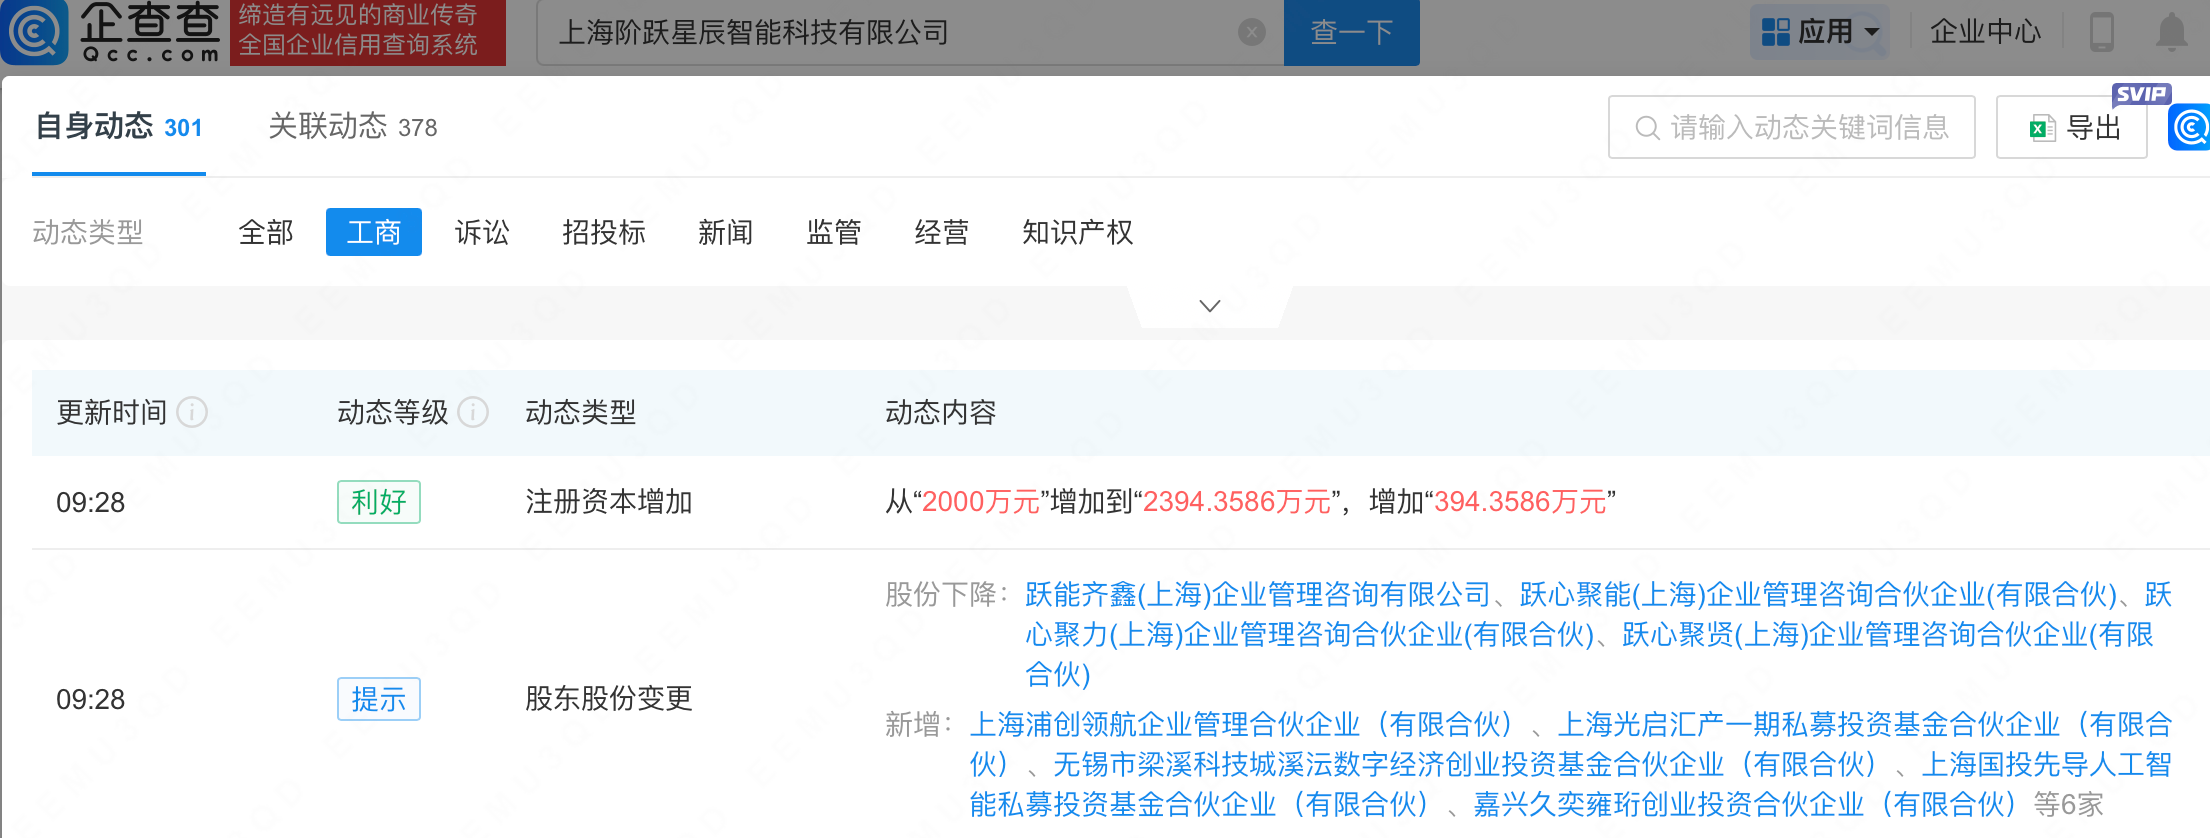This screenshot has height=838, width=2210.
Task: Click info icon beside 动态等级
Action: click(x=473, y=412)
